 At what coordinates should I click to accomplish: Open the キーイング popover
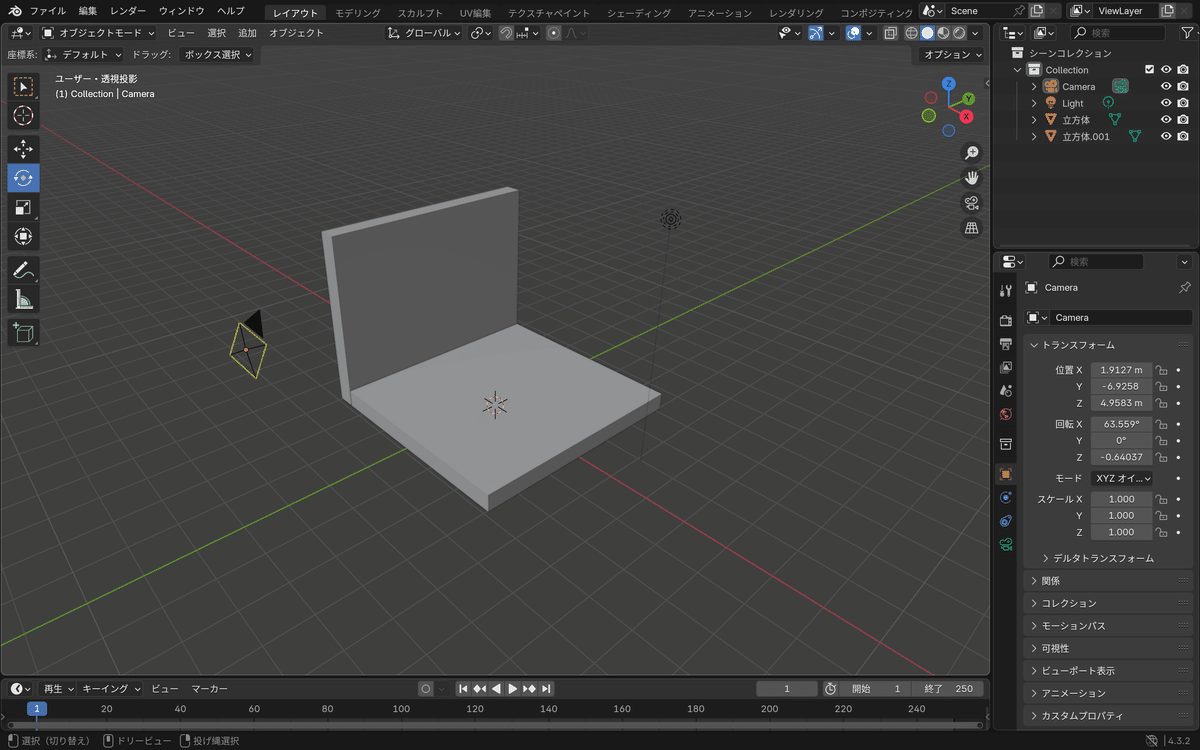pos(111,689)
